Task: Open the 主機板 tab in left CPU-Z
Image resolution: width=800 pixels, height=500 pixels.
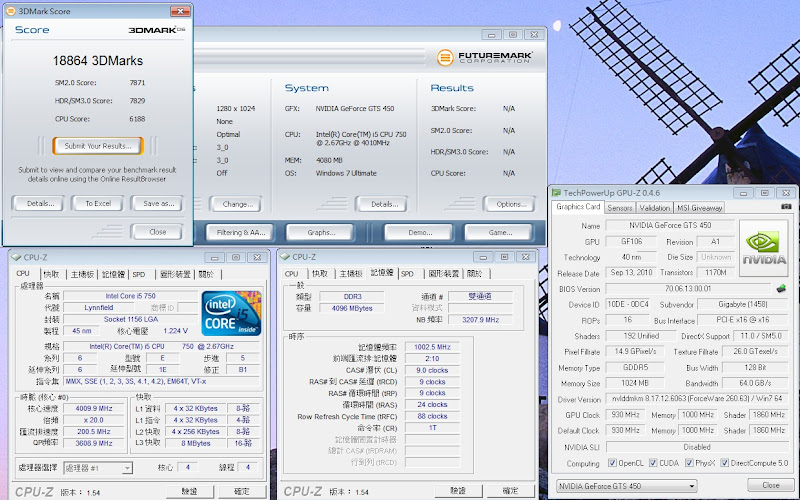Action: tap(82, 274)
